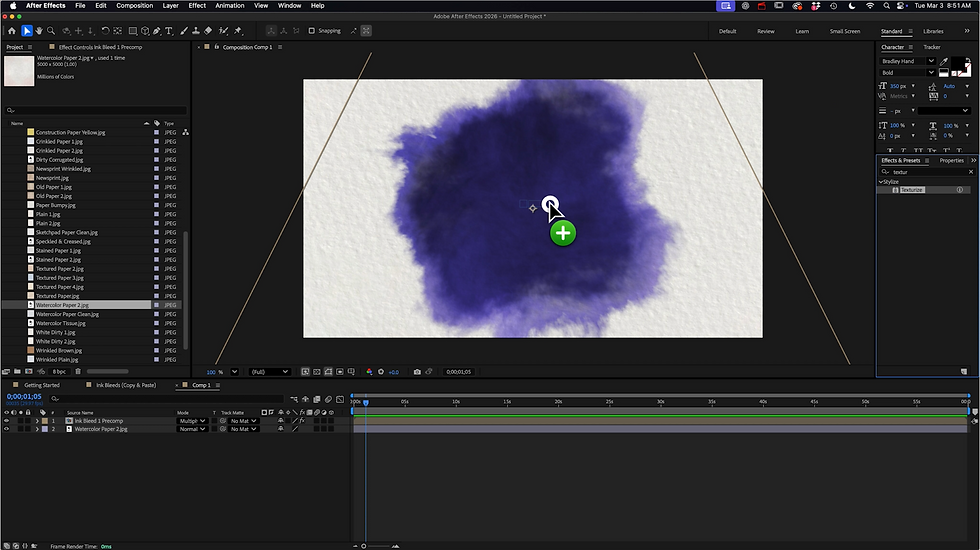Expand the Watercolor Paper 2.jpg layer properties

pyautogui.click(x=37, y=429)
